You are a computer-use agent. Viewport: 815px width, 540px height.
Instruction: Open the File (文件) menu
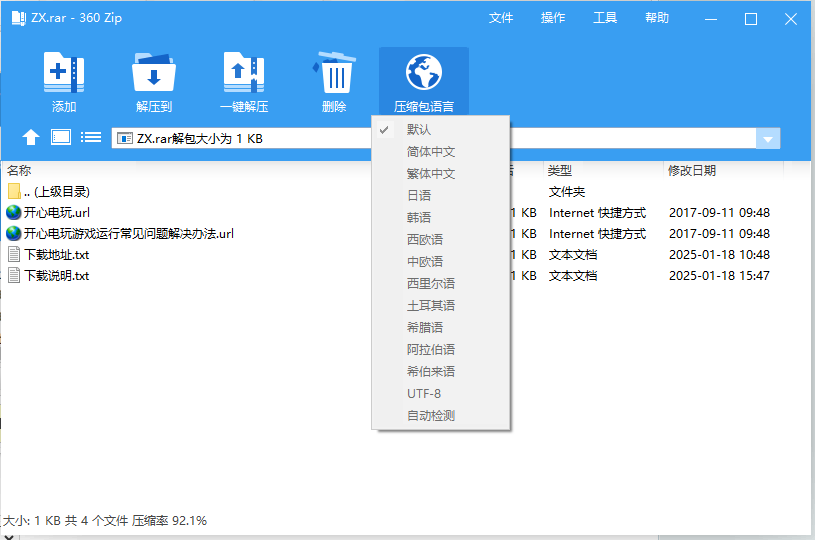pos(501,18)
